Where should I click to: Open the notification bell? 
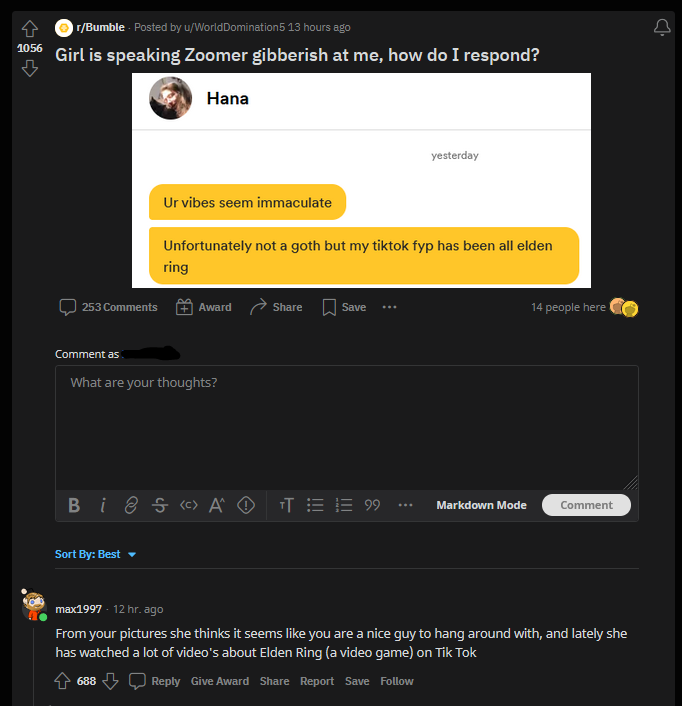coord(661,27)
